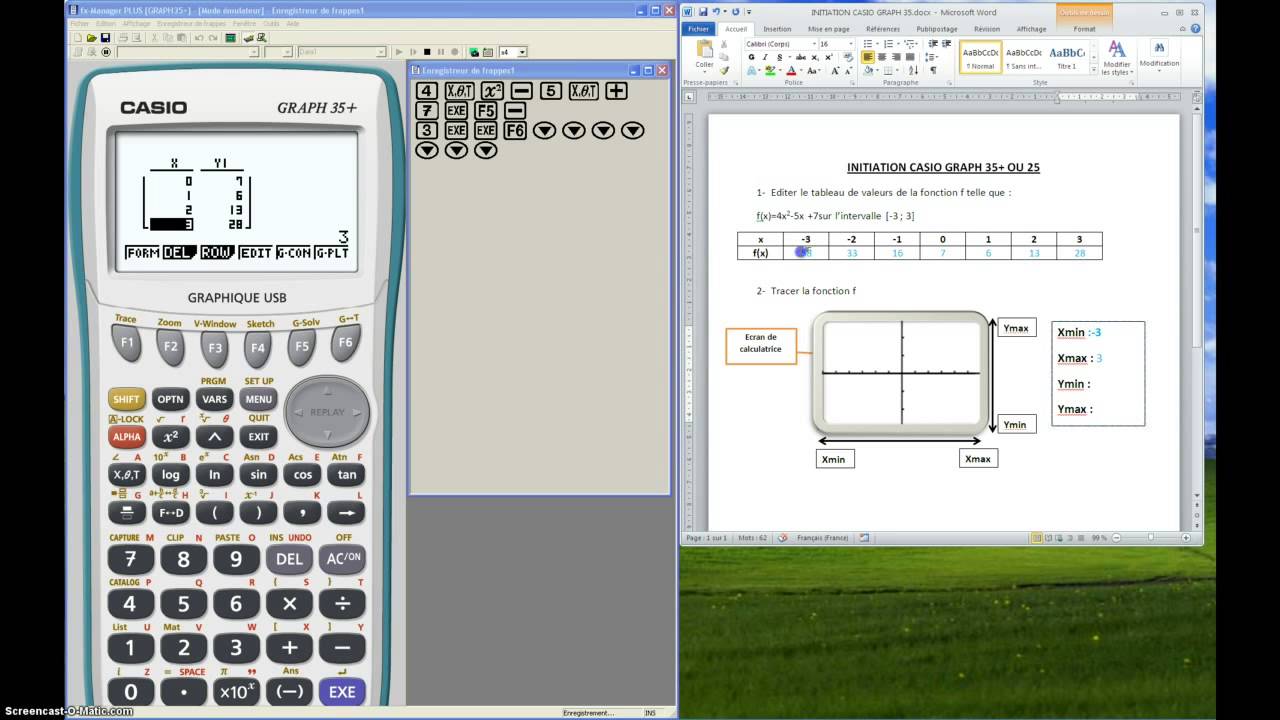The height and width of the screenshot is (720, 1280).
Task: Click the red ALPHA calculator key
Action: pyautogui.click(x=126, y=436)
